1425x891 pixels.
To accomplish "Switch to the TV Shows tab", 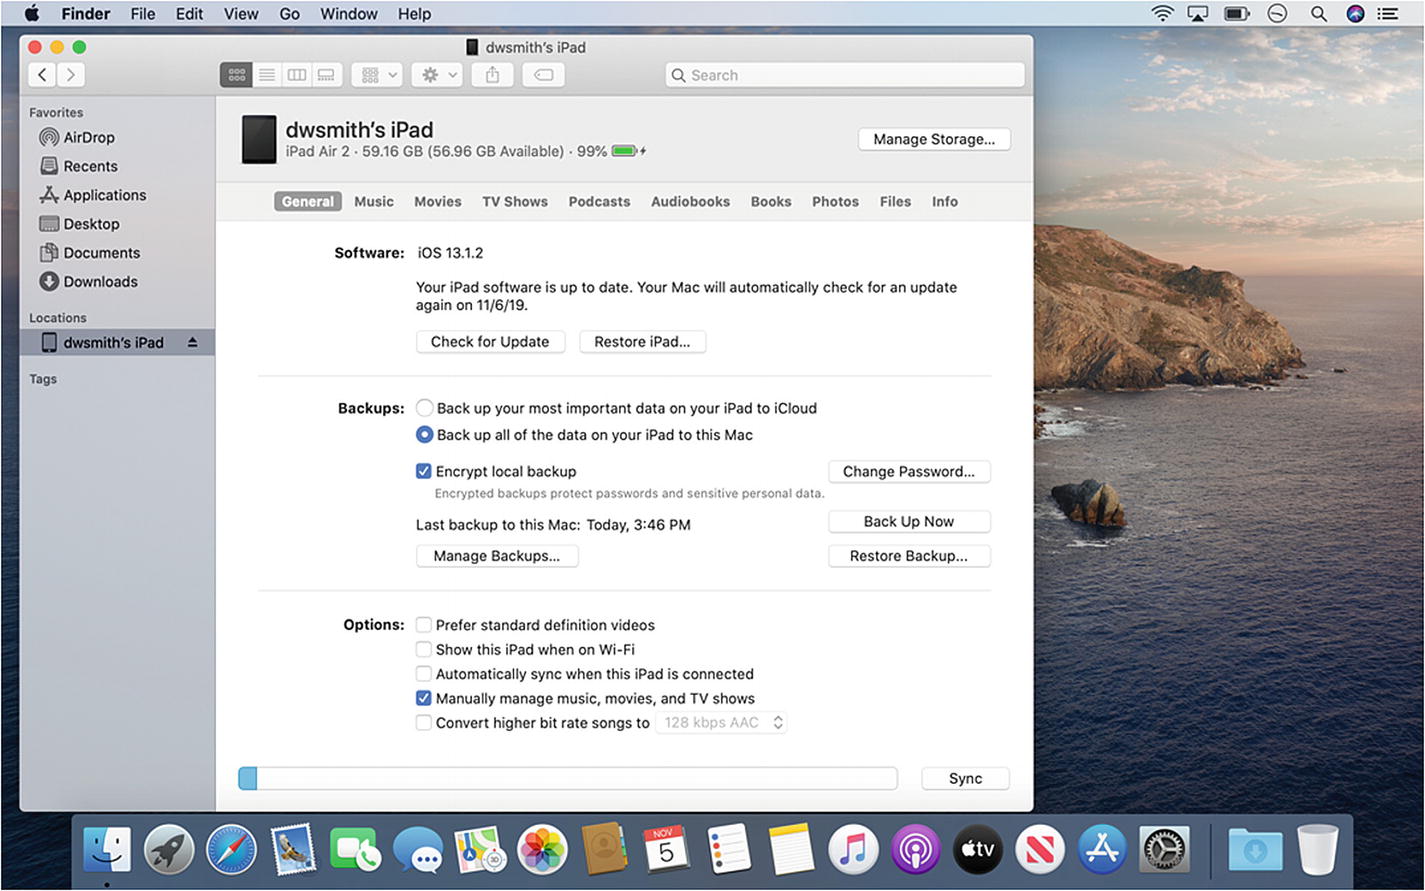I will (515, 201).
